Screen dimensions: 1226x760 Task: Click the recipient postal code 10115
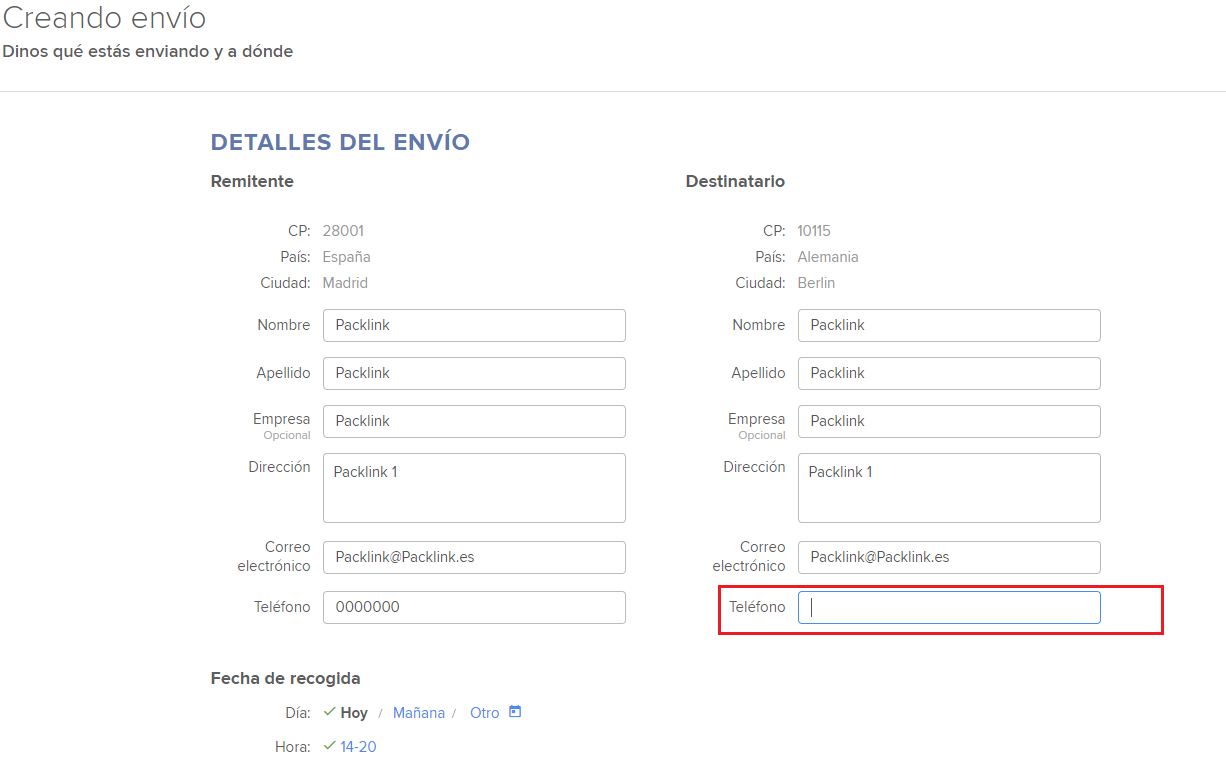[816, 231]
